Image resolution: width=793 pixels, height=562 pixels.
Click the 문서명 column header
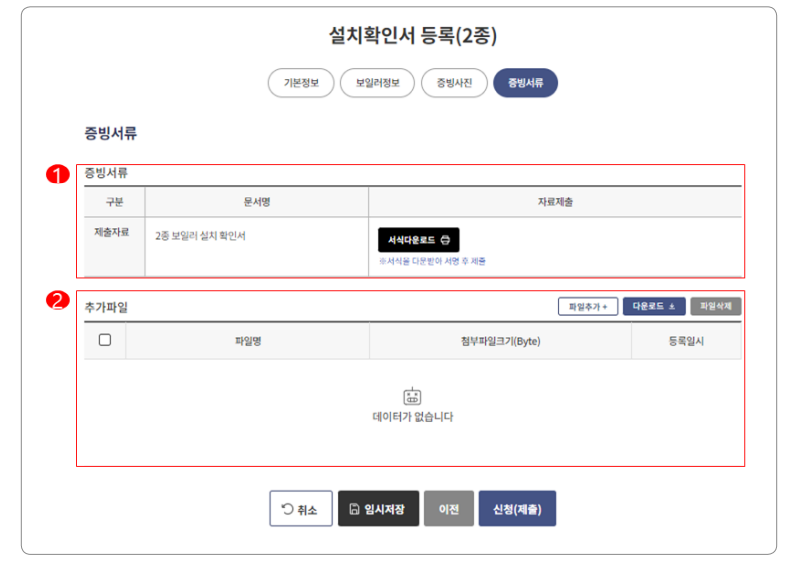[257, 202]
